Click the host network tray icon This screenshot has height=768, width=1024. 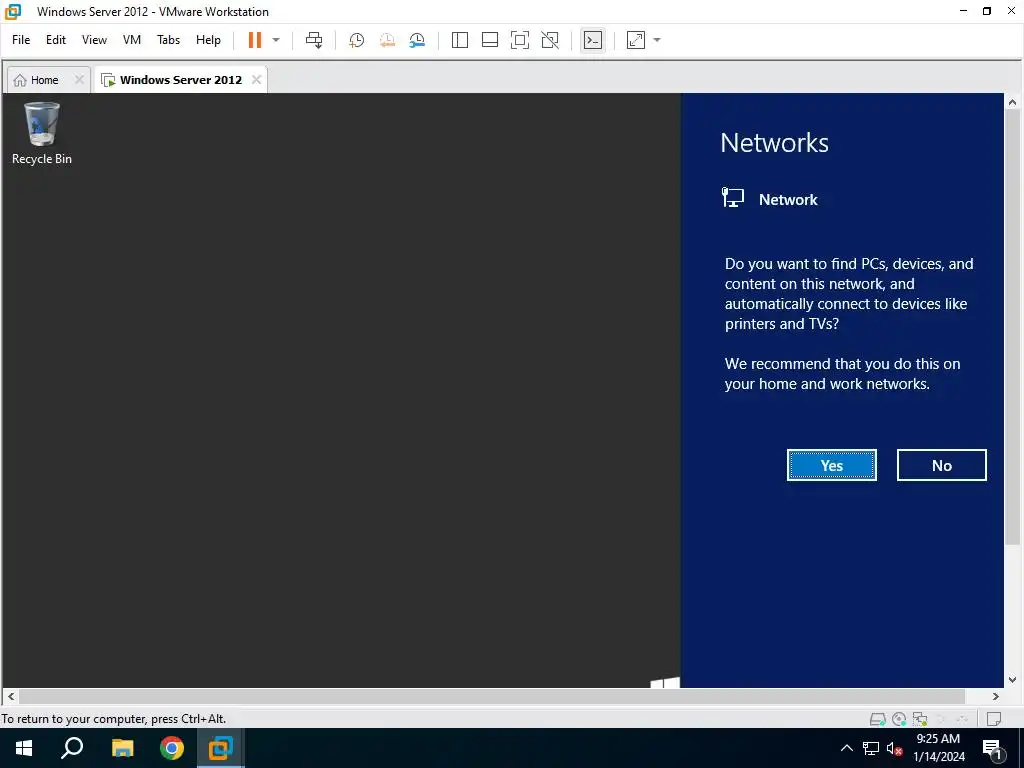[x=871, y=748]
